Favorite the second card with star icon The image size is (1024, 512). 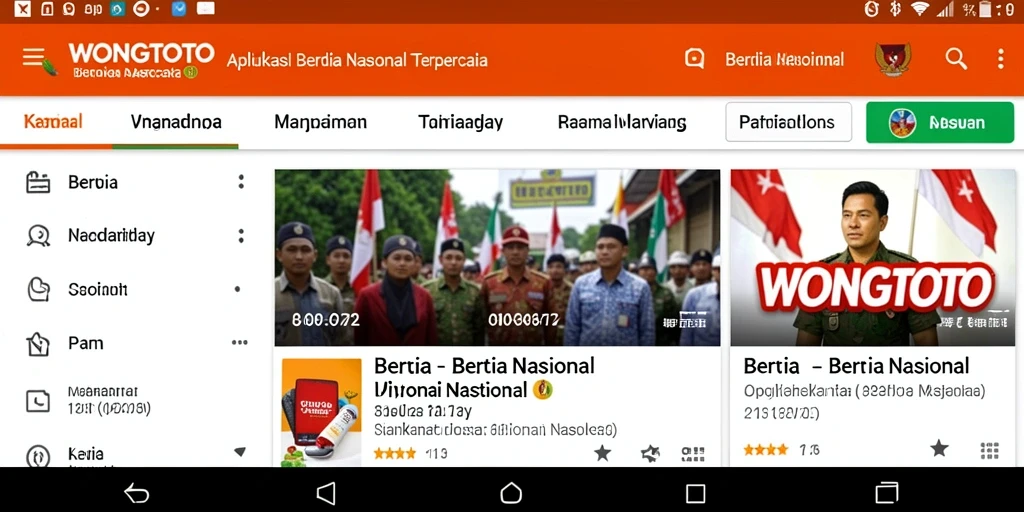pos(939,448)
